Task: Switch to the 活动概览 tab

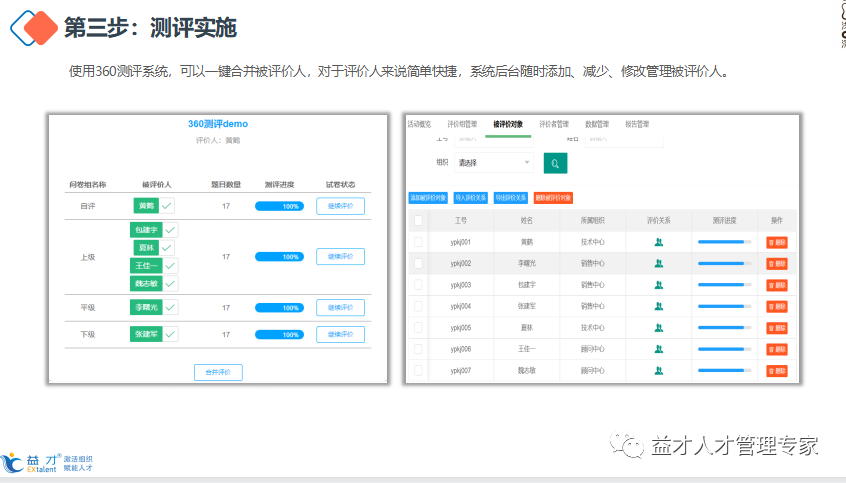Action: coord(419,125)
